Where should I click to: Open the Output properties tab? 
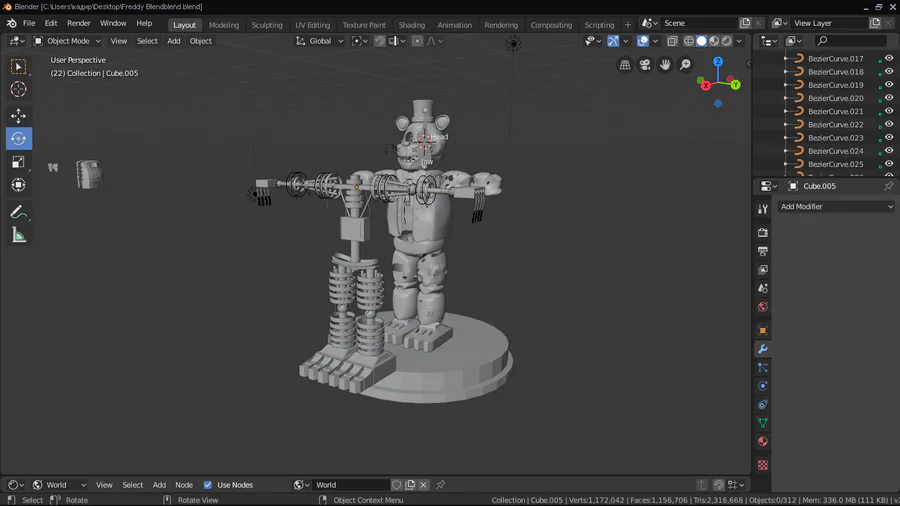[763, 251]
